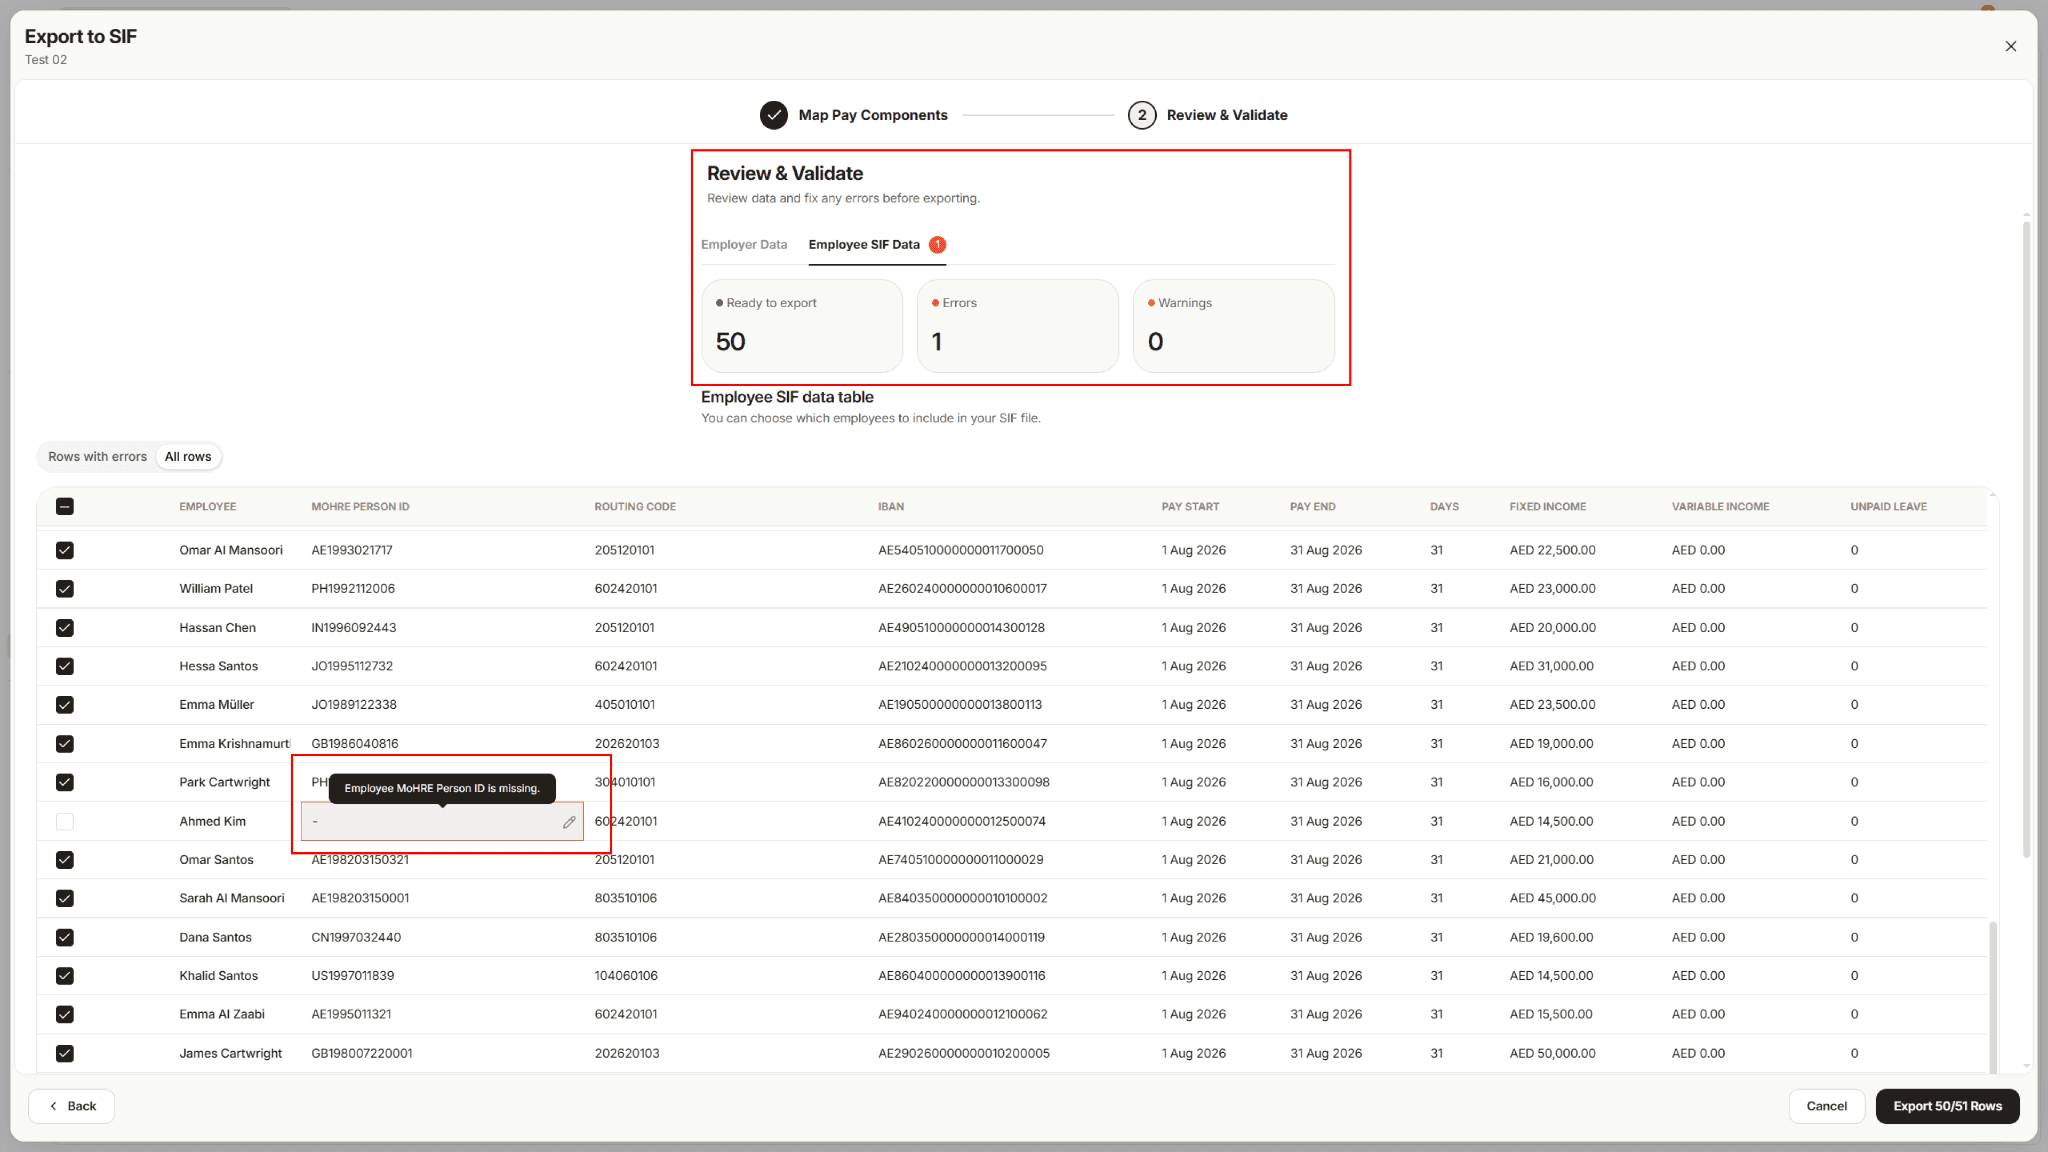Click the EMPLOYEE column header
2048x1152 pixels.
tap(208, 507)
